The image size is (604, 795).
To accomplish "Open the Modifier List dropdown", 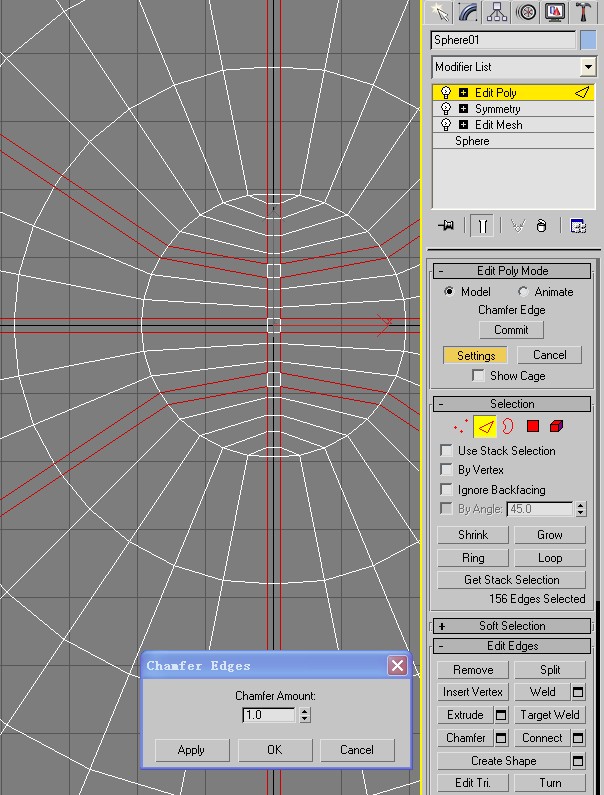I will coord(588,67).
